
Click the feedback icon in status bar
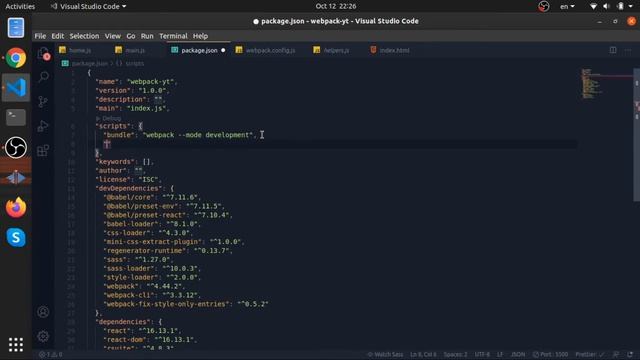coord(616,354)
